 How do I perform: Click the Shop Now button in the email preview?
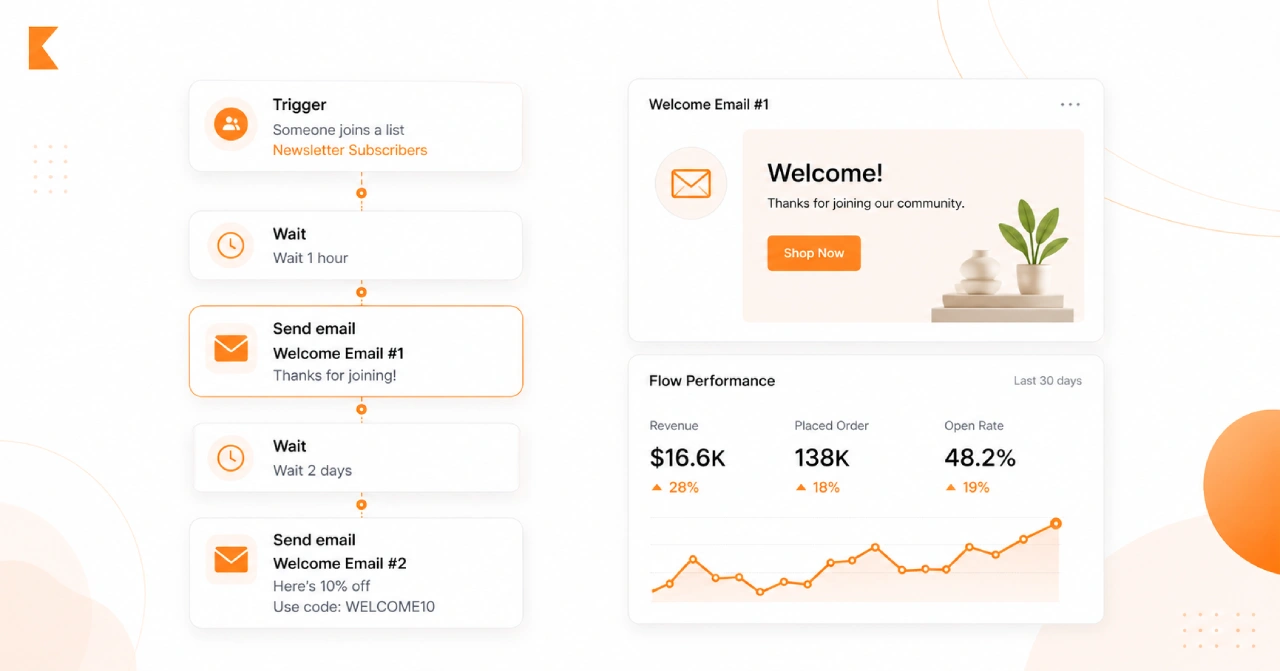click(x=813, y=253)
